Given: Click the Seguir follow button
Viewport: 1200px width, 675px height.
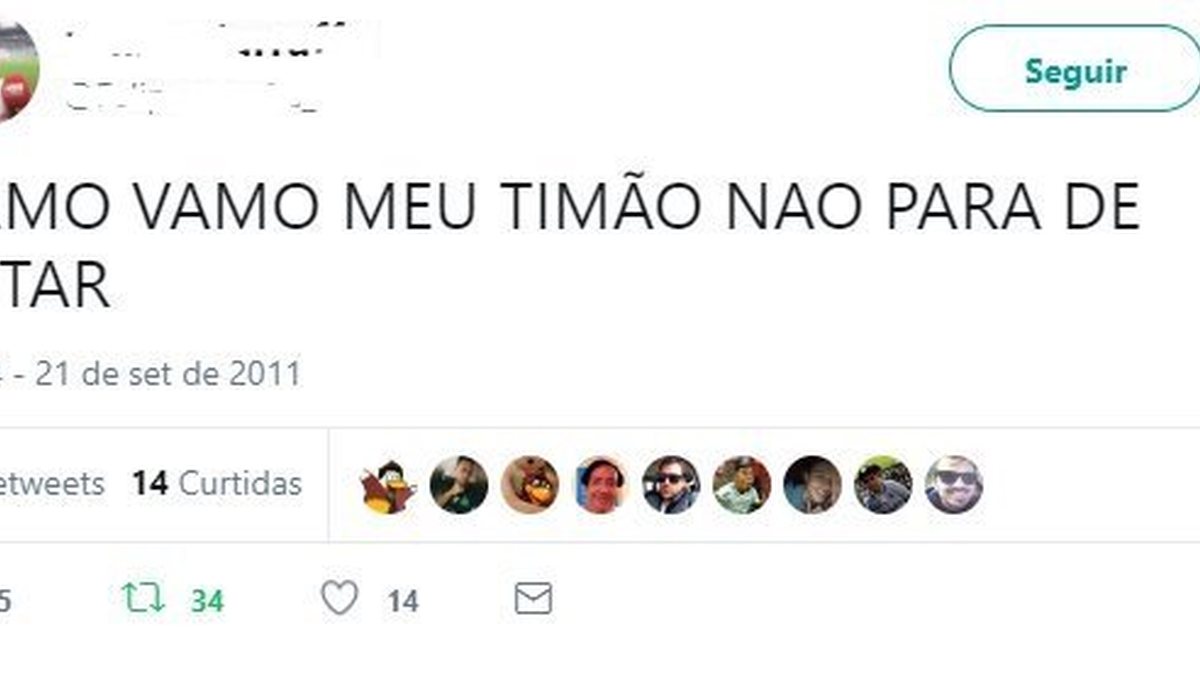Looking at the screenshot, I should (1074, 69).
